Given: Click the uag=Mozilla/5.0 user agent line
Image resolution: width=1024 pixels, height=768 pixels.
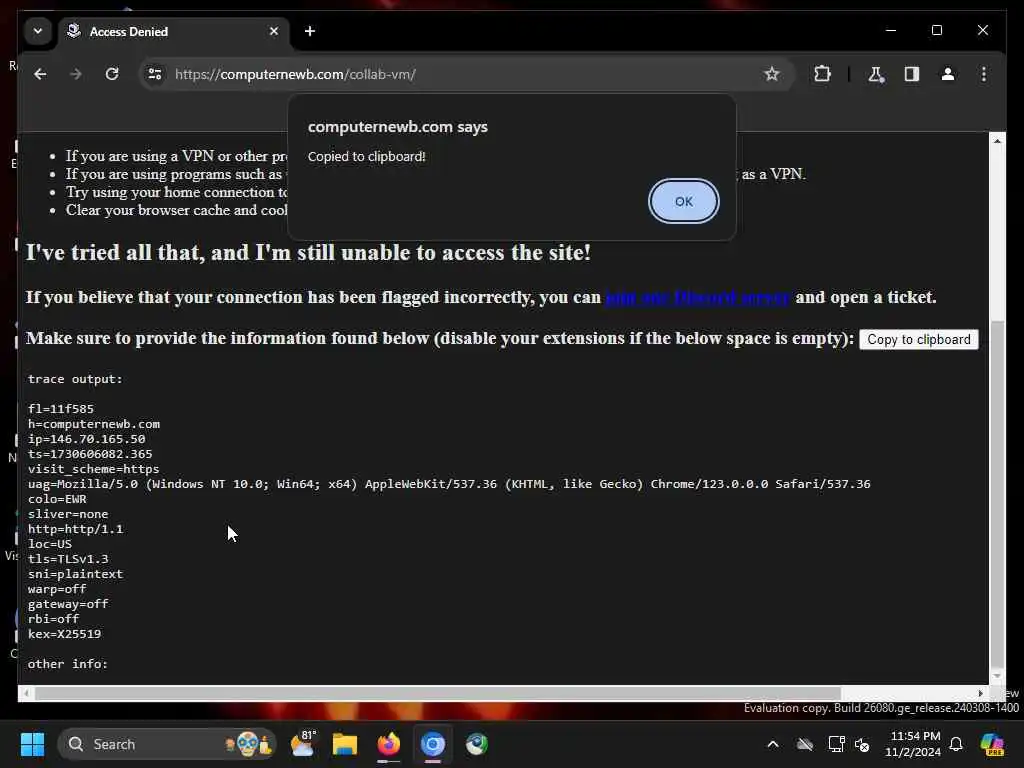Looking at the screenshot, I should coord(449,484).
